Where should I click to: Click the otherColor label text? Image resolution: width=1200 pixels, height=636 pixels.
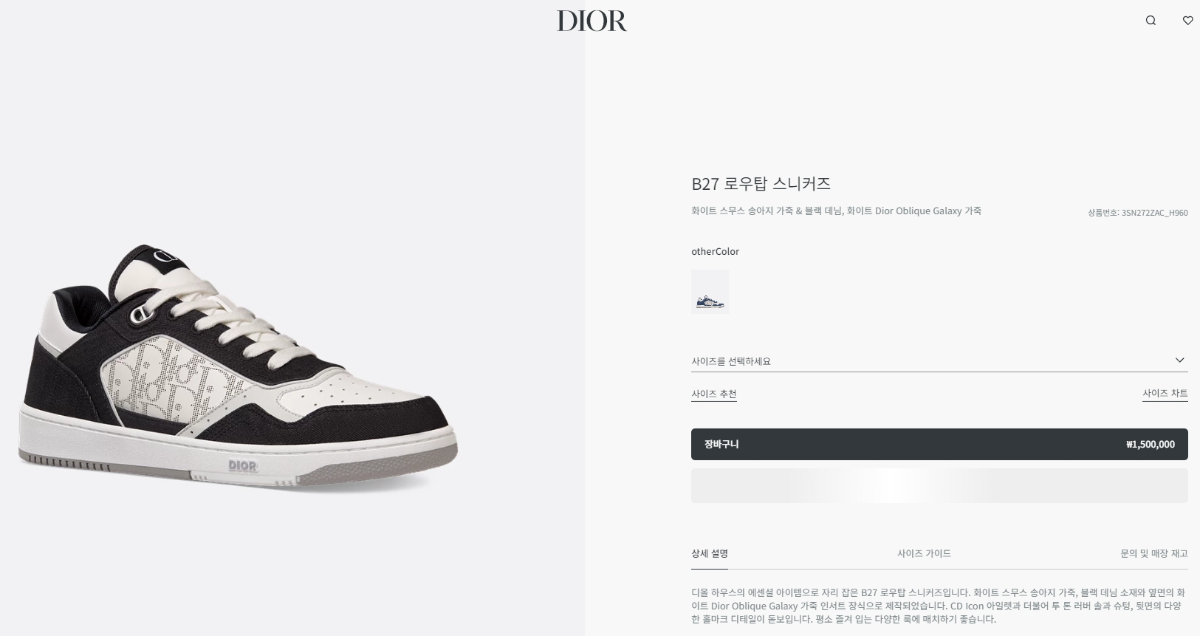pyautogui.click(x=715, y=252)
